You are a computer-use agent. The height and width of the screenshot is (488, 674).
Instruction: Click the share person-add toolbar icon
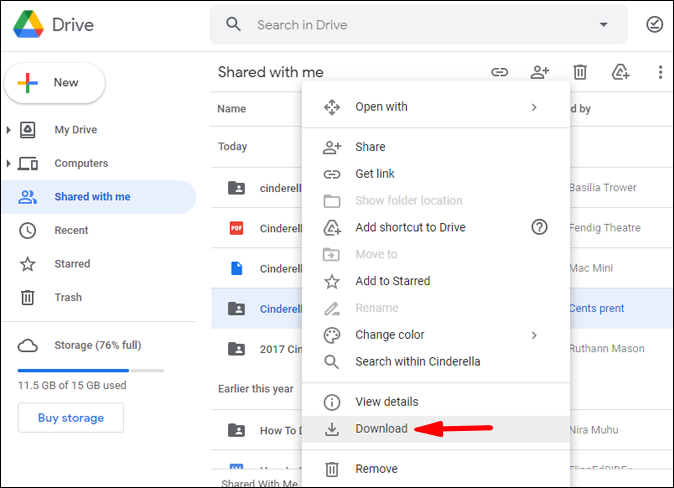[540, 72]
